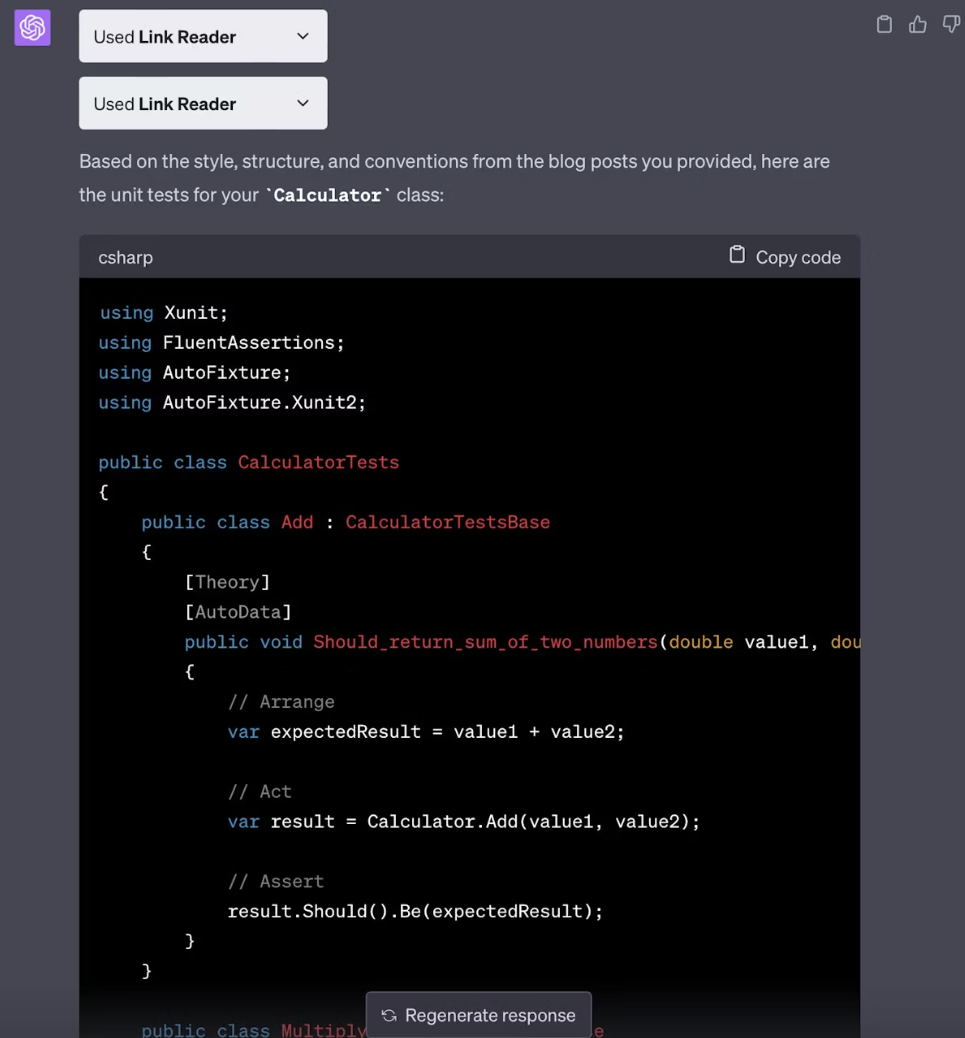Click the clipboard icon next to Copy code
The image size is (965, 1038).
(737, 254)
